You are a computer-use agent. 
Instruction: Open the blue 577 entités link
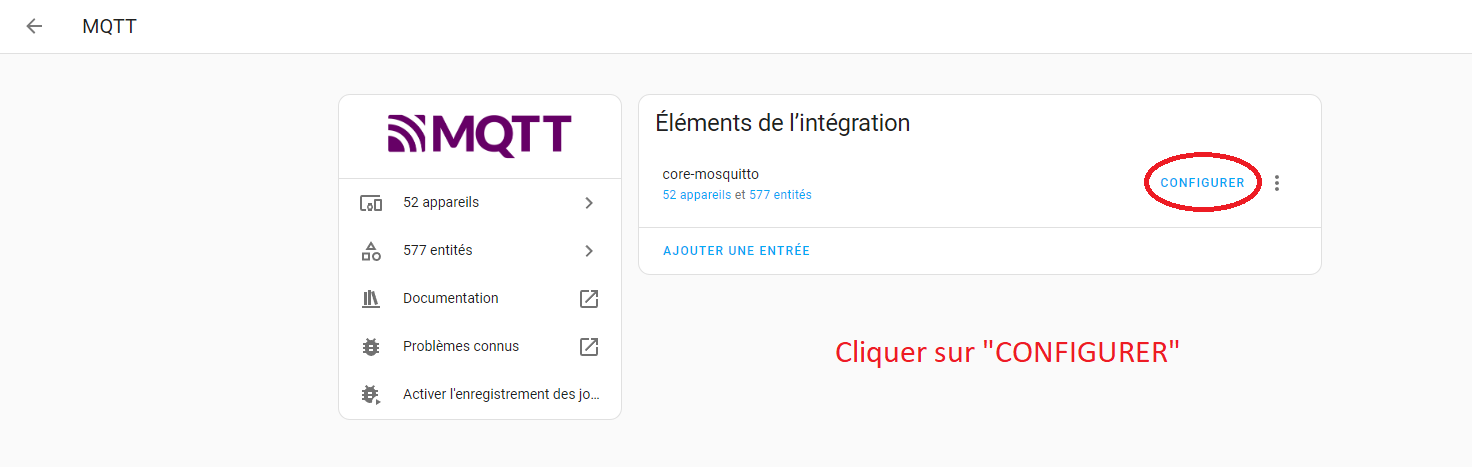point(780,195)
